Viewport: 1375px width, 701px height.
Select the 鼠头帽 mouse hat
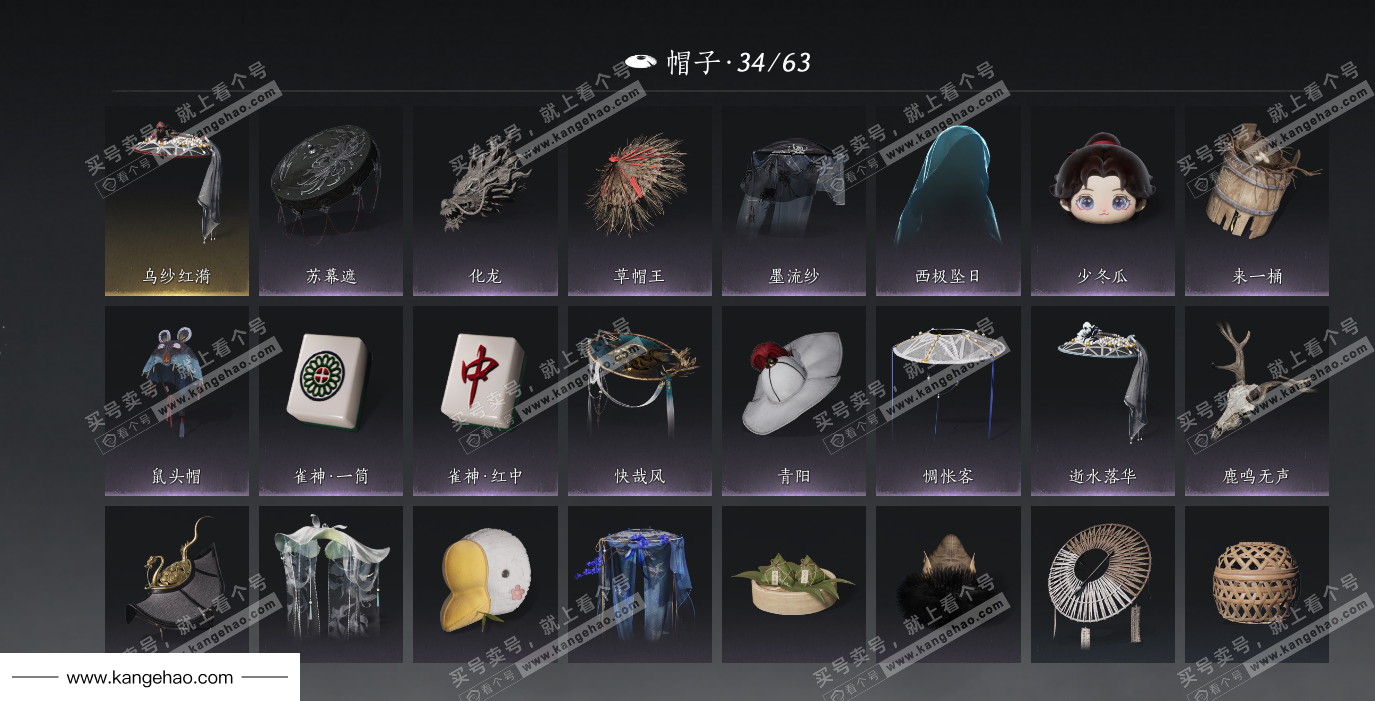tap(177, 401)
